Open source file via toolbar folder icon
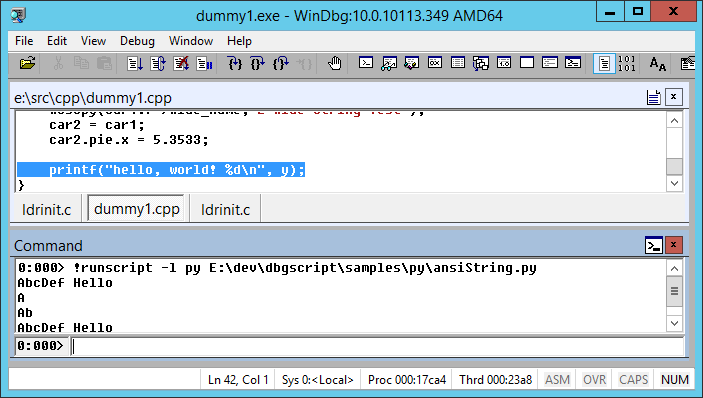 28,63
